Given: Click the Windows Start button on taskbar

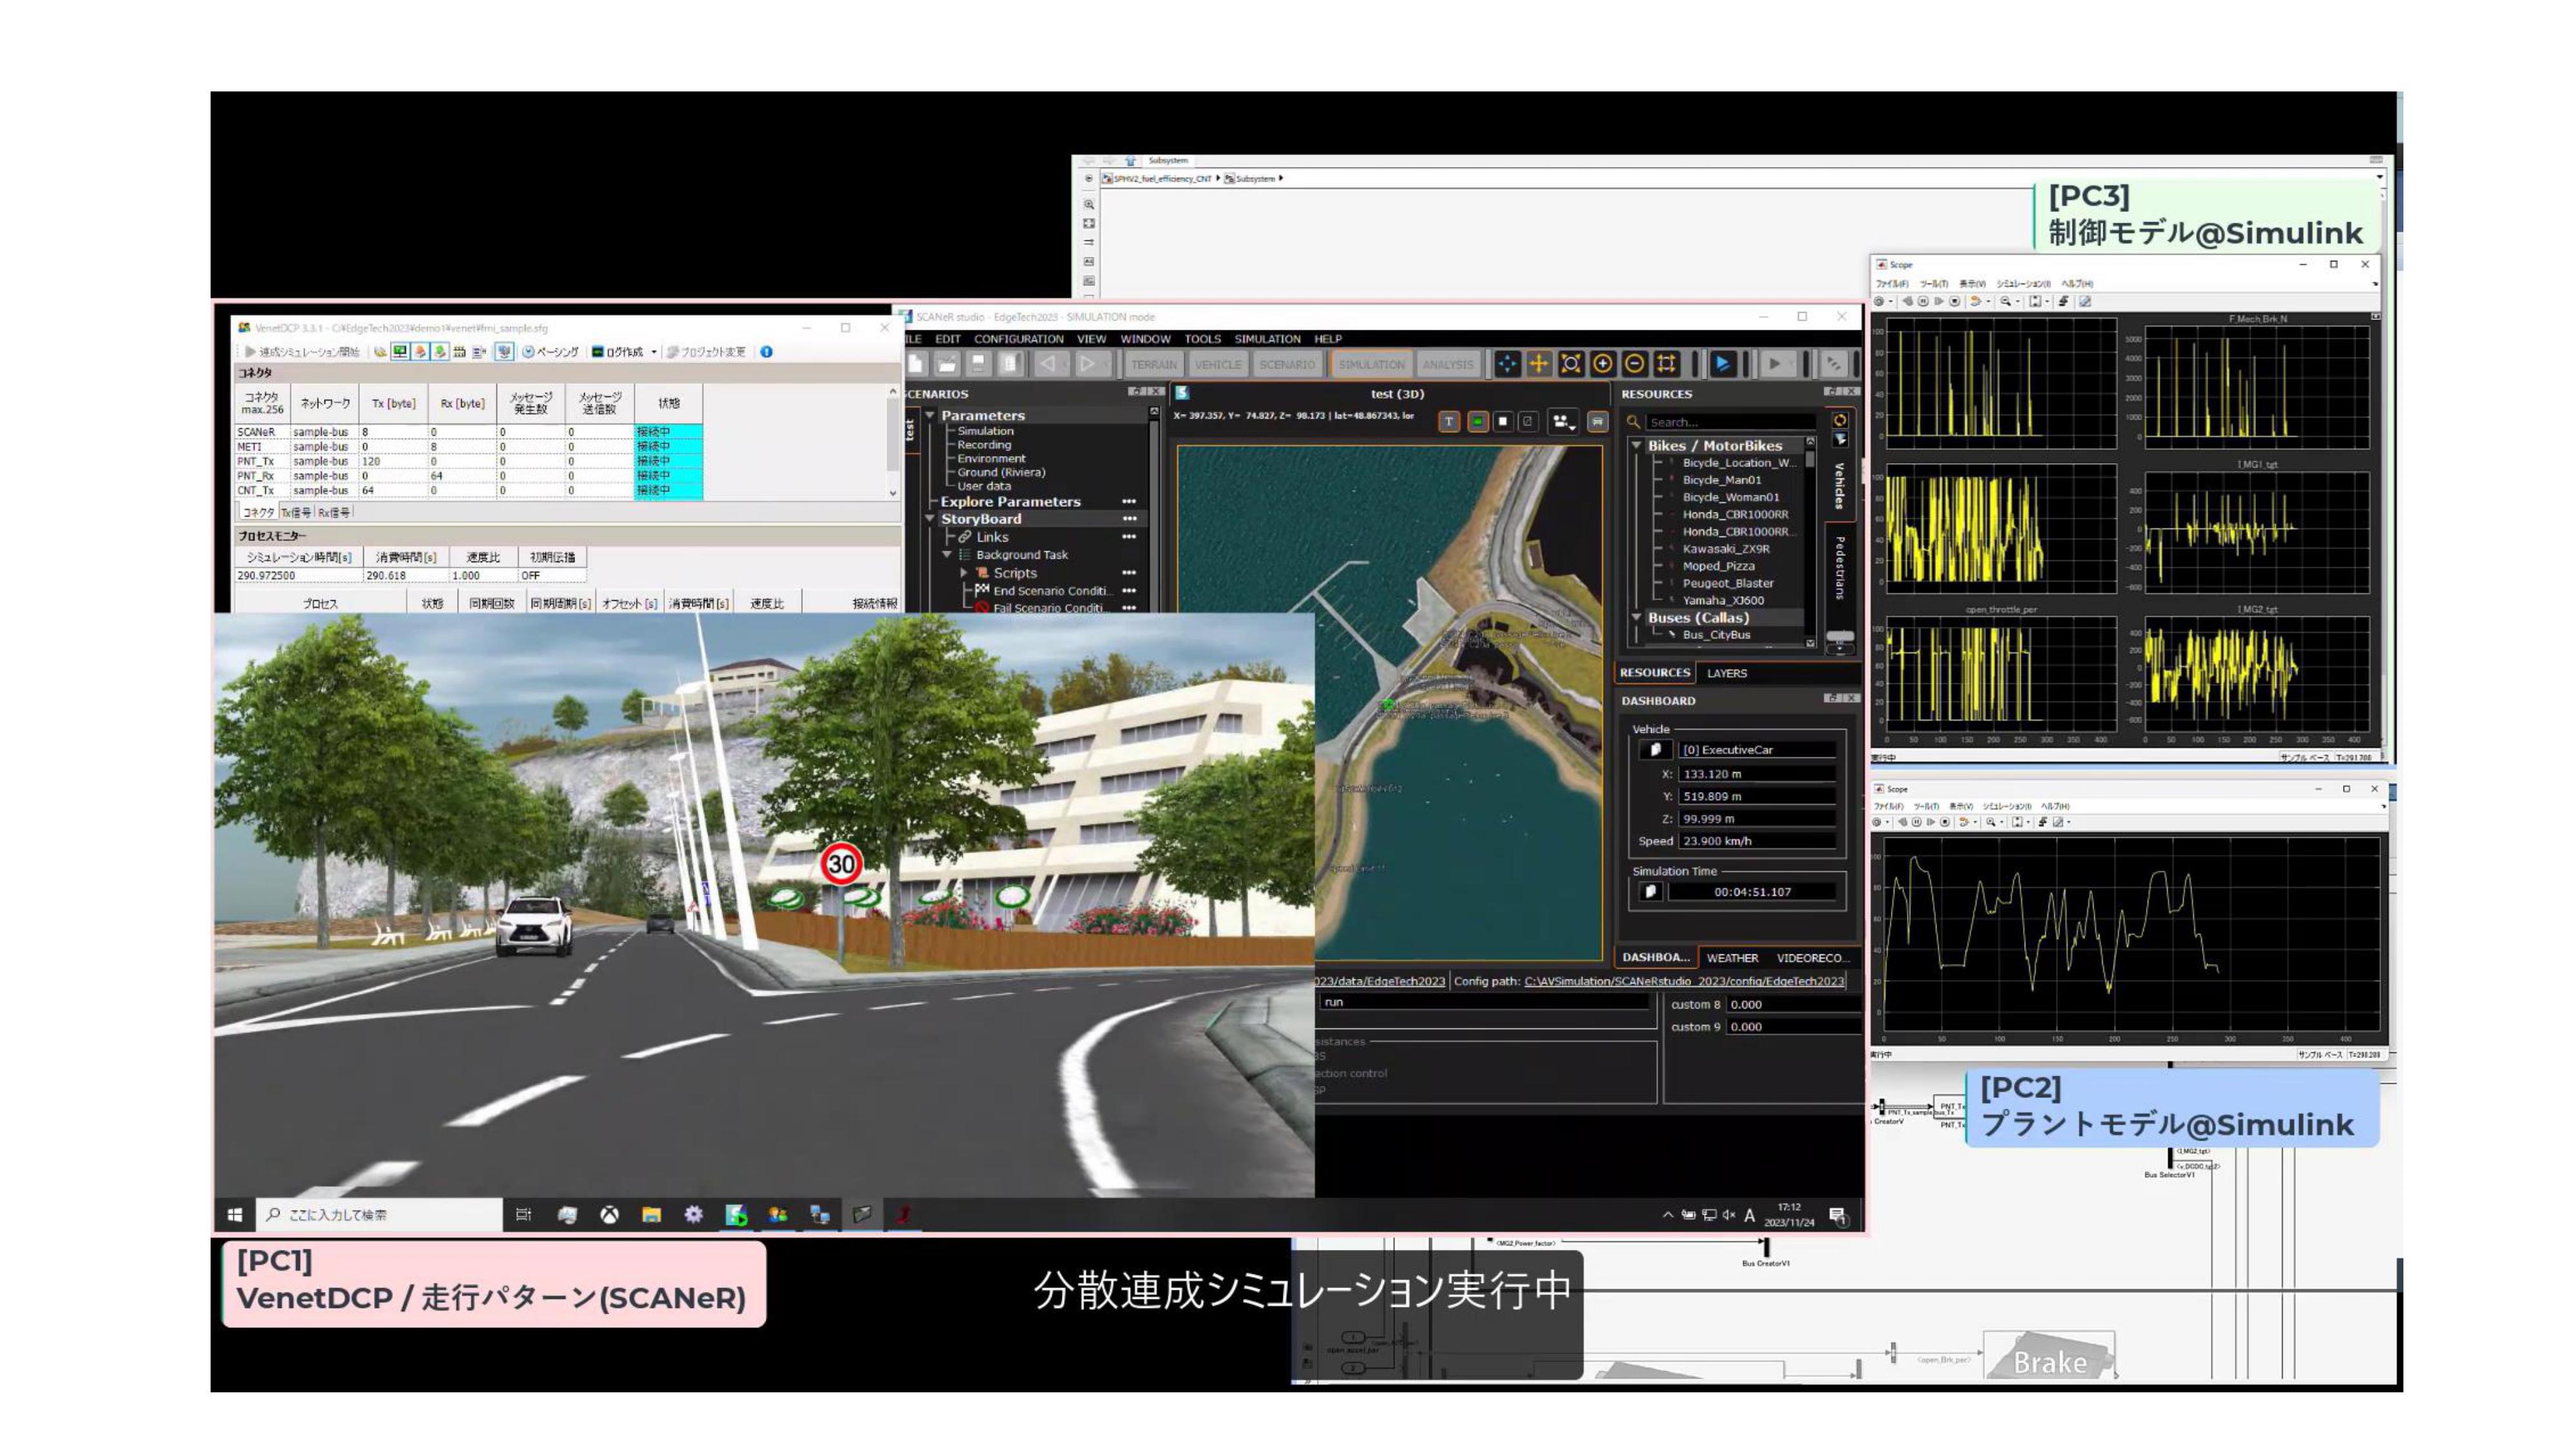Looking at the screenshot, I should [235, 1215].
